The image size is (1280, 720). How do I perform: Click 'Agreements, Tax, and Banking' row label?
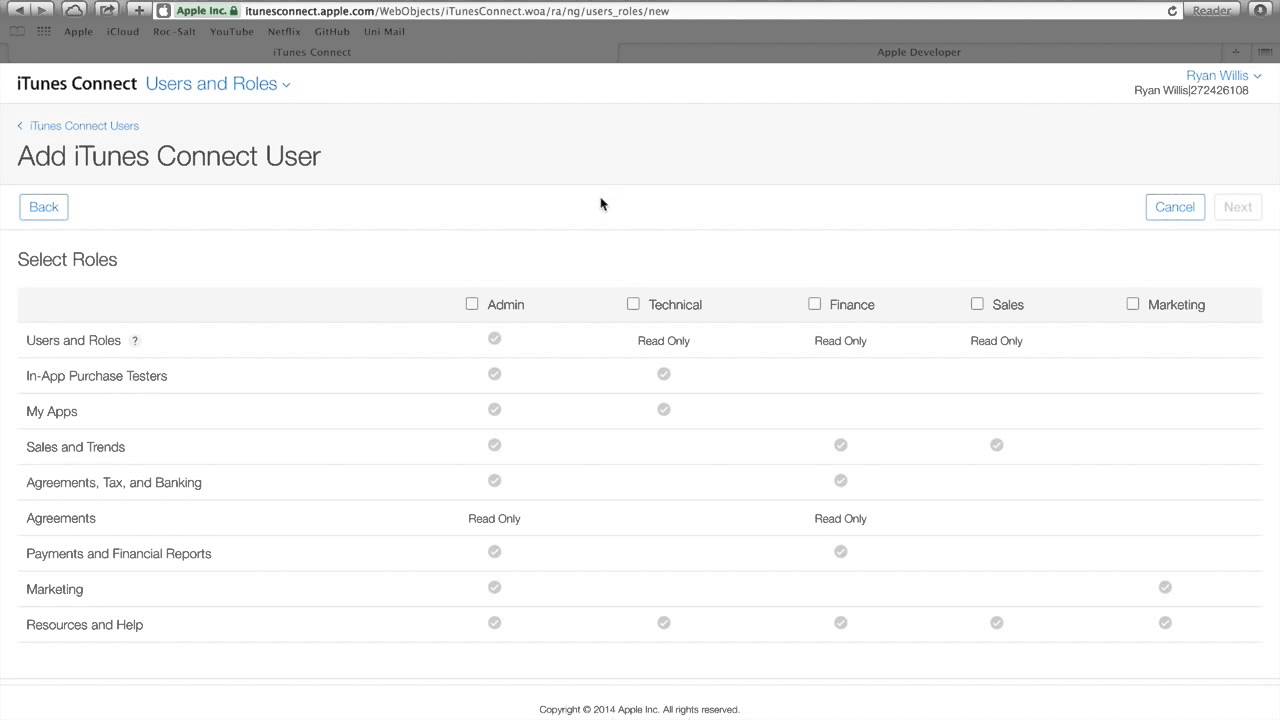[114, 483]
